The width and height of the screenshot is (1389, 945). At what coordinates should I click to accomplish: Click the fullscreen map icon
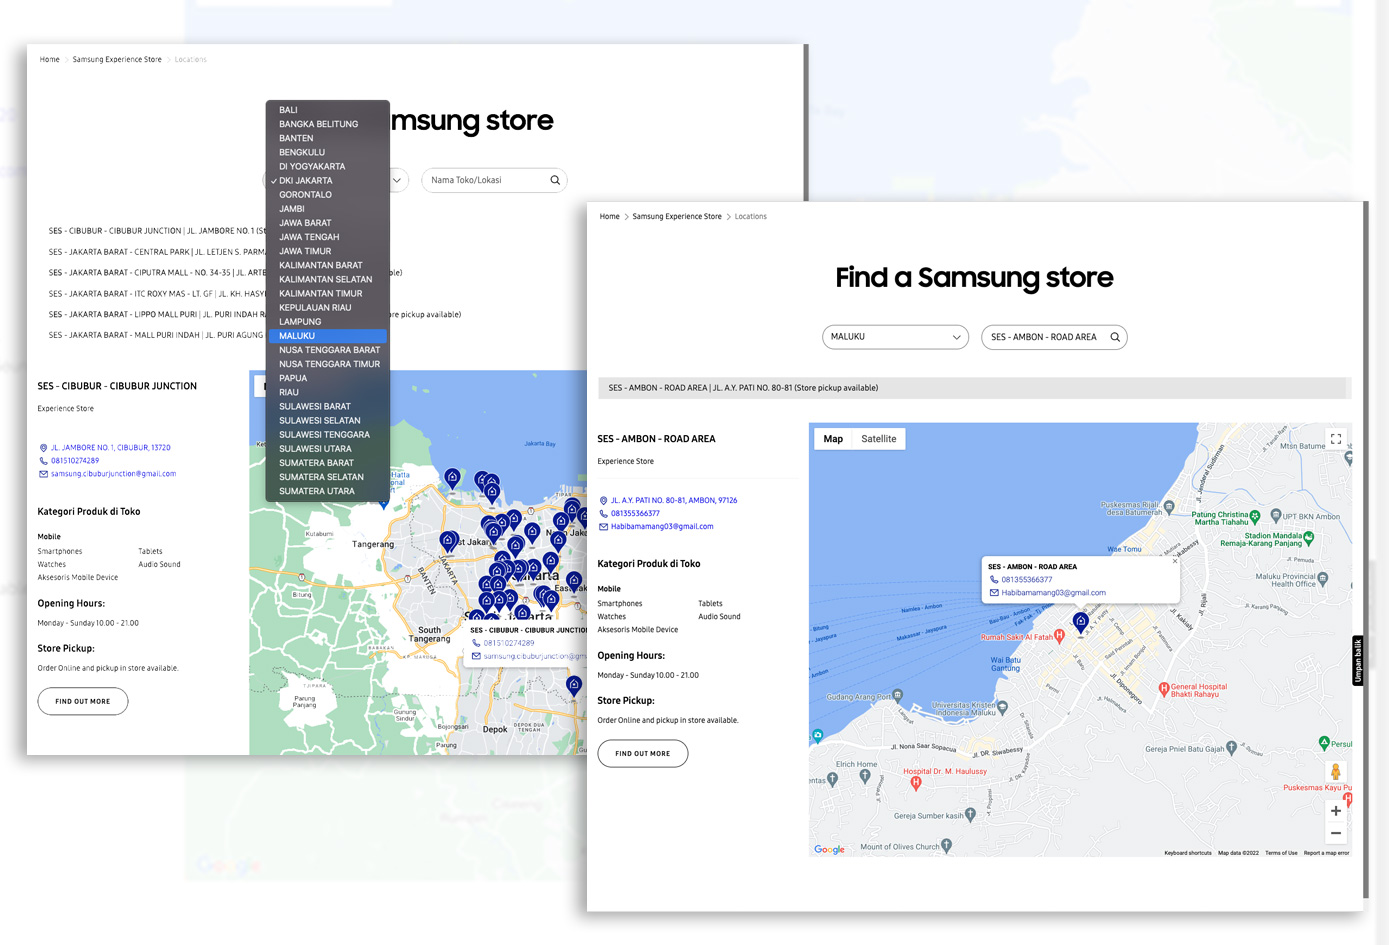1335,439
